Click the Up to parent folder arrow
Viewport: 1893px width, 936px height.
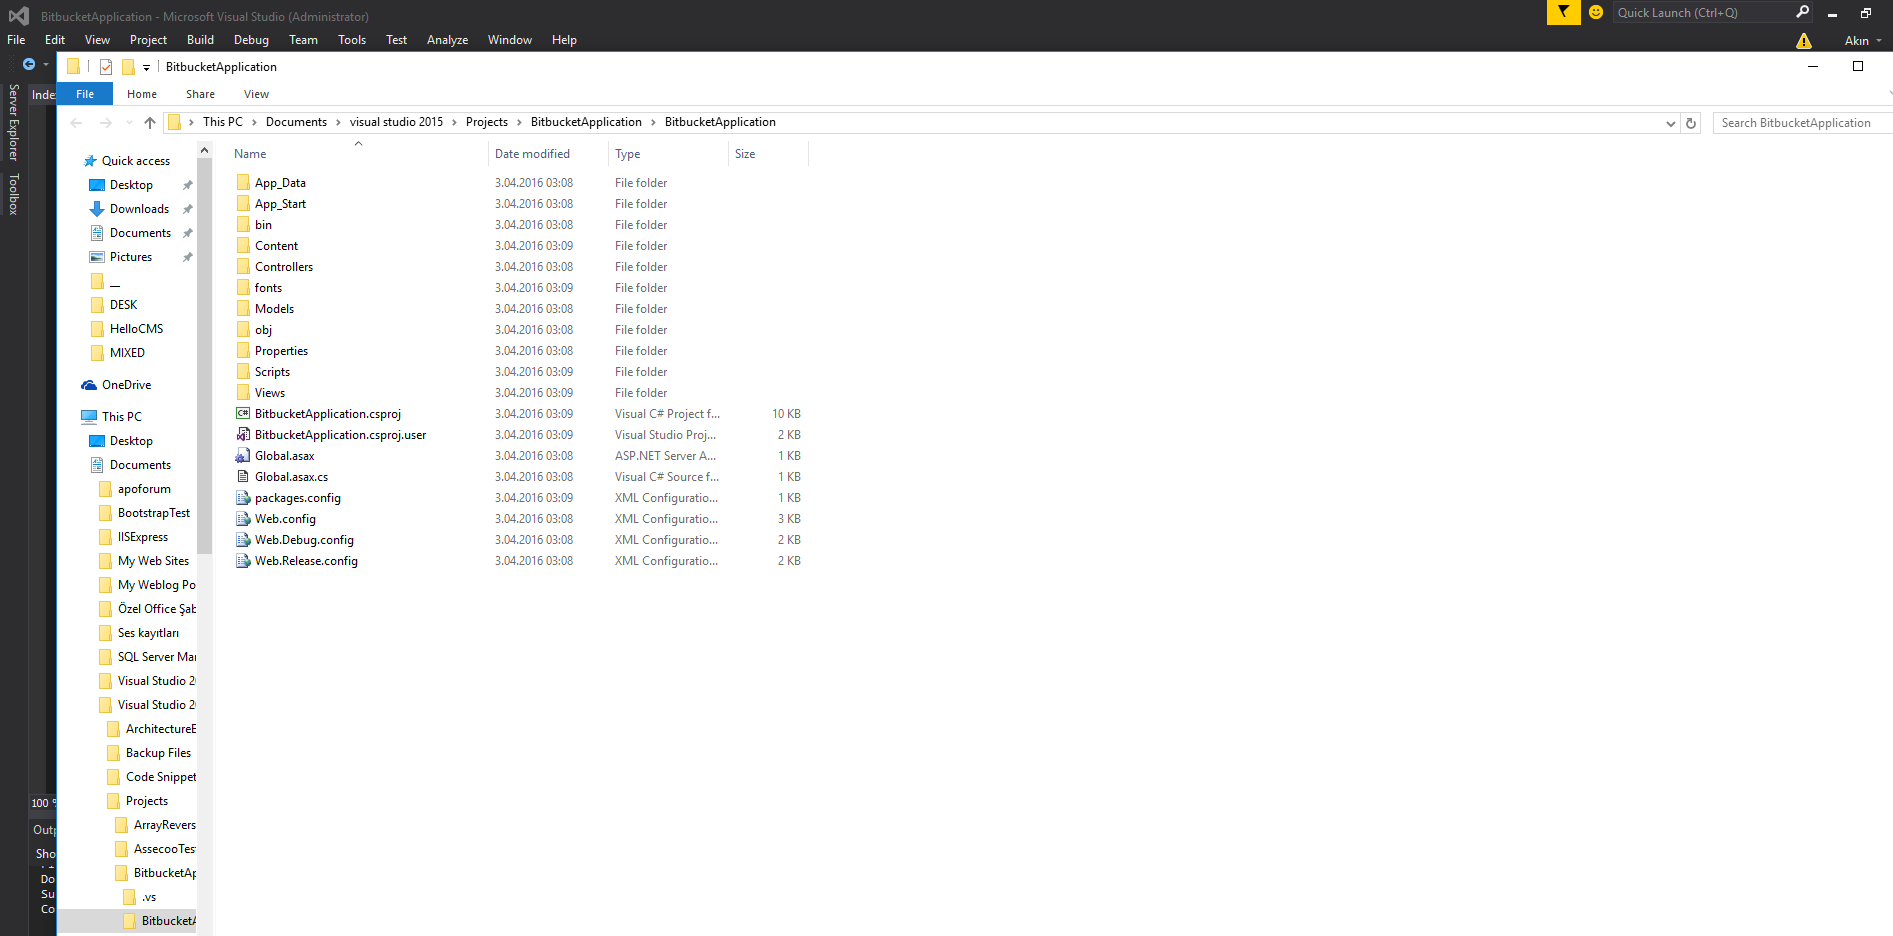point(150,123)
